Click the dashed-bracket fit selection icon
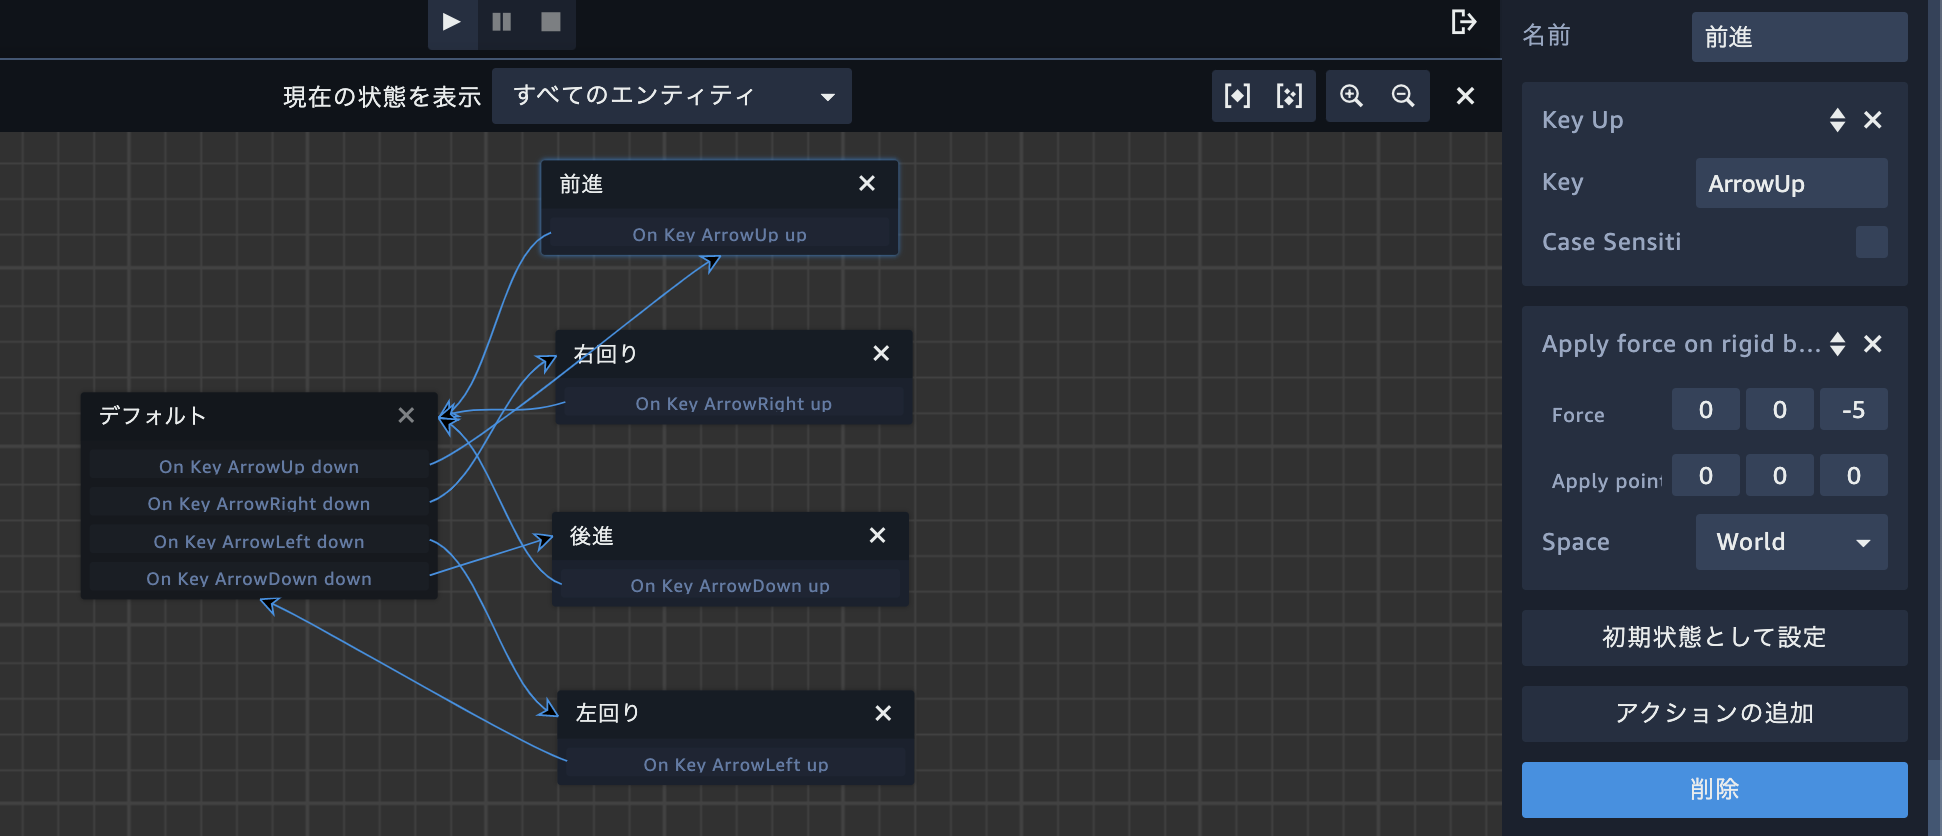Viewport: 1942px width, 836px height. (x=1290, y=96)
